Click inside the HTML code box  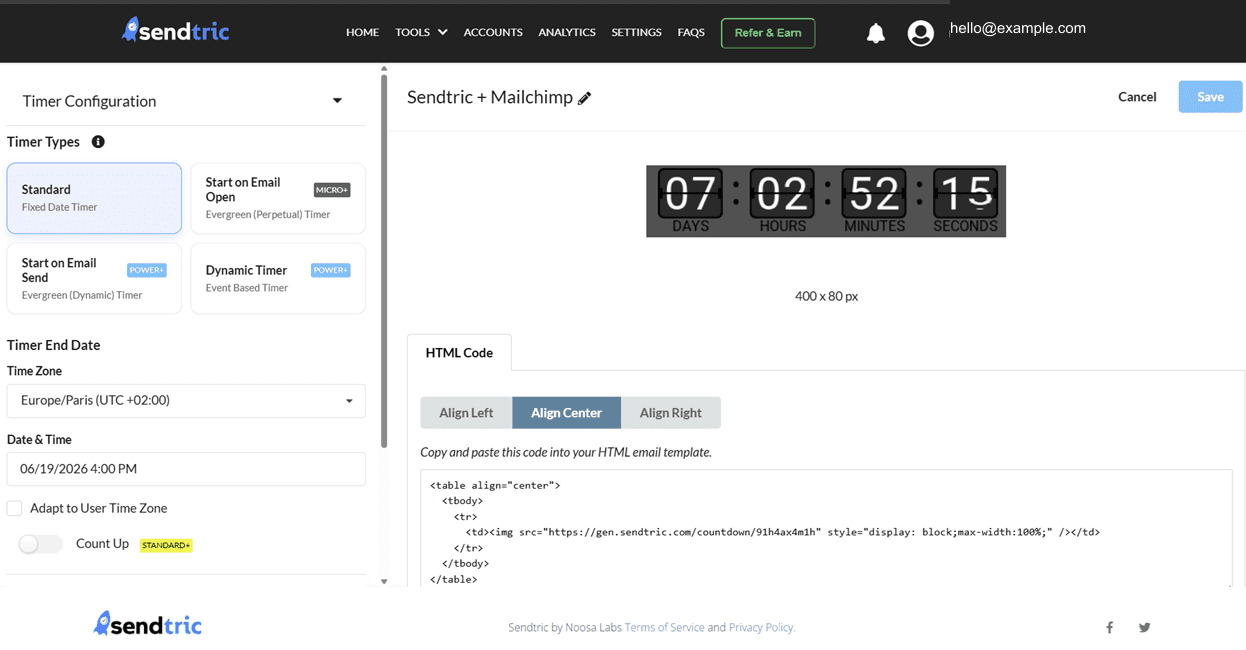click(826, 528)
